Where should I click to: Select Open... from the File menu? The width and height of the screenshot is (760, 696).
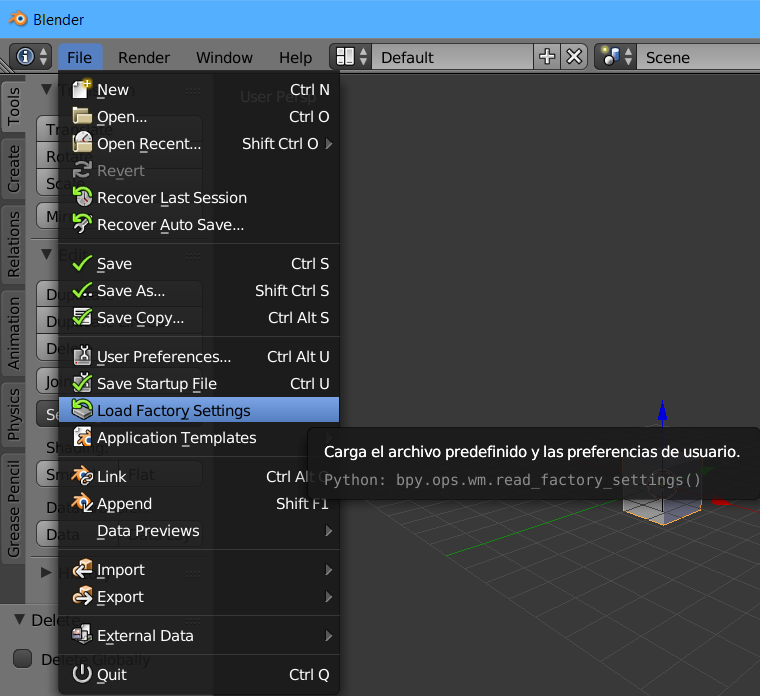click(x=199, y=117)
